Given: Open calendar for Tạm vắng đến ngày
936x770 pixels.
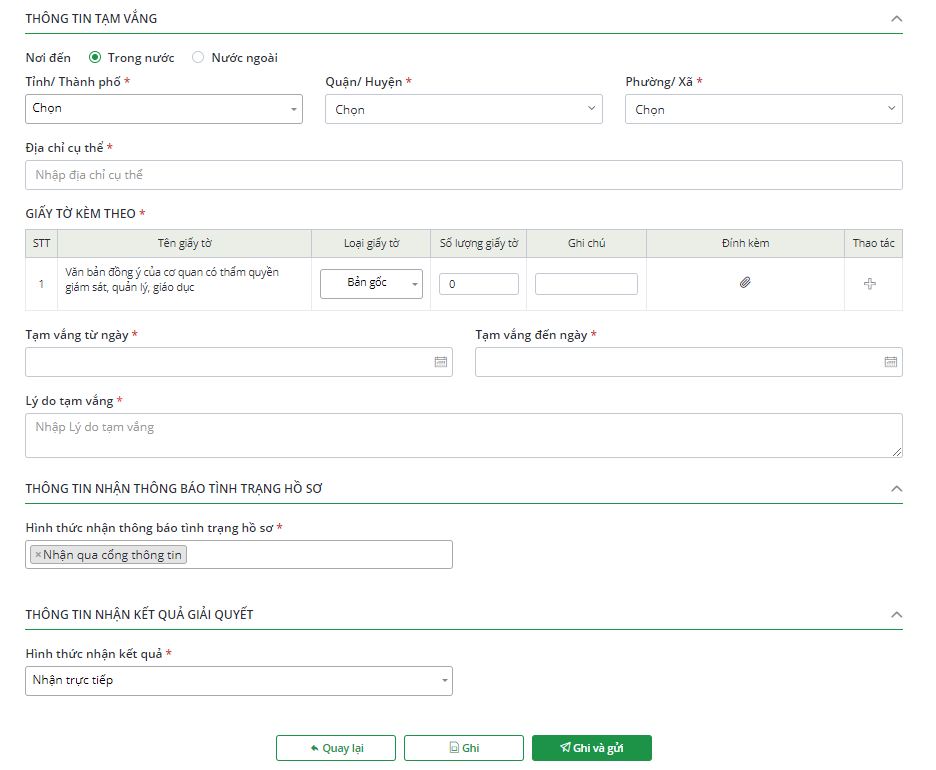Looking at the screenshot, I should 890,362.
